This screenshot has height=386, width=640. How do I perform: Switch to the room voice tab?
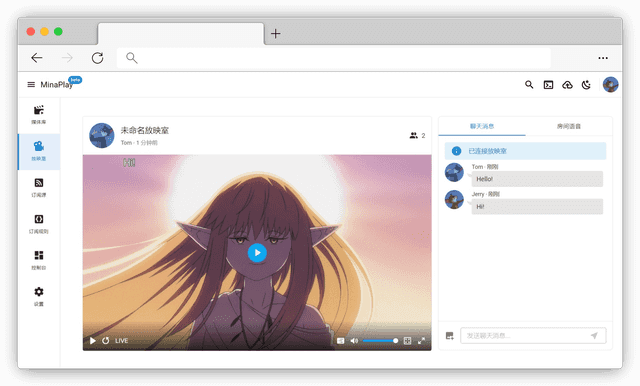coord(569,126)
